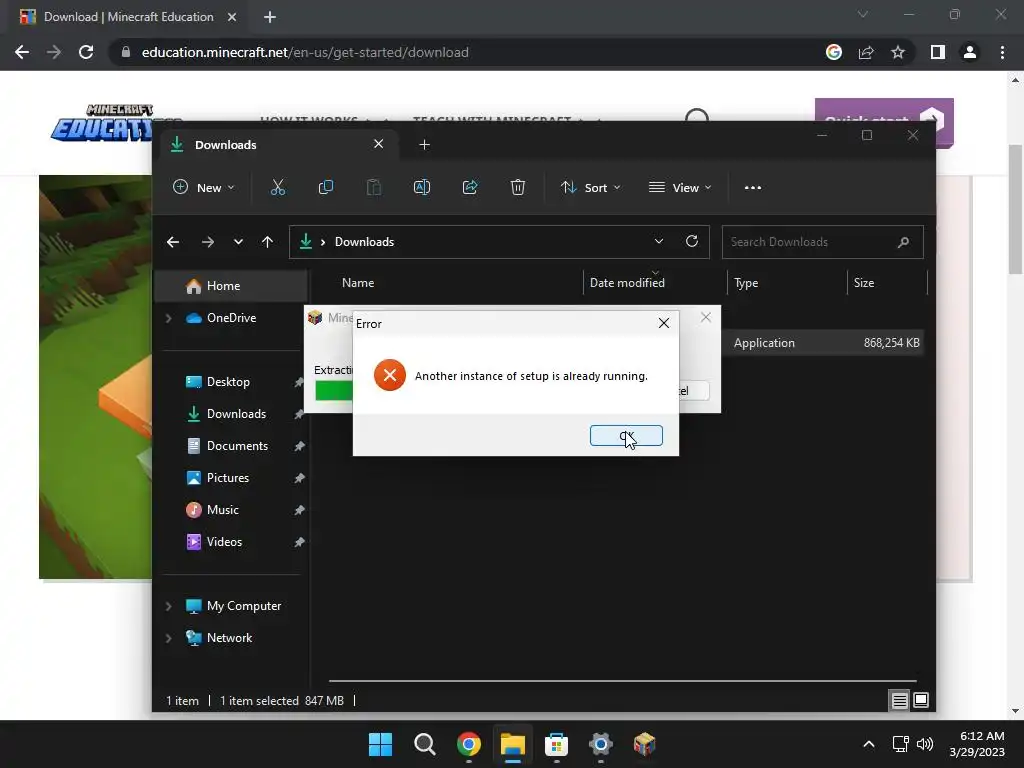The height and width of the screenshot is (768, 1024).
Task: Go back in File Explorer
Action: click(173, 242)
